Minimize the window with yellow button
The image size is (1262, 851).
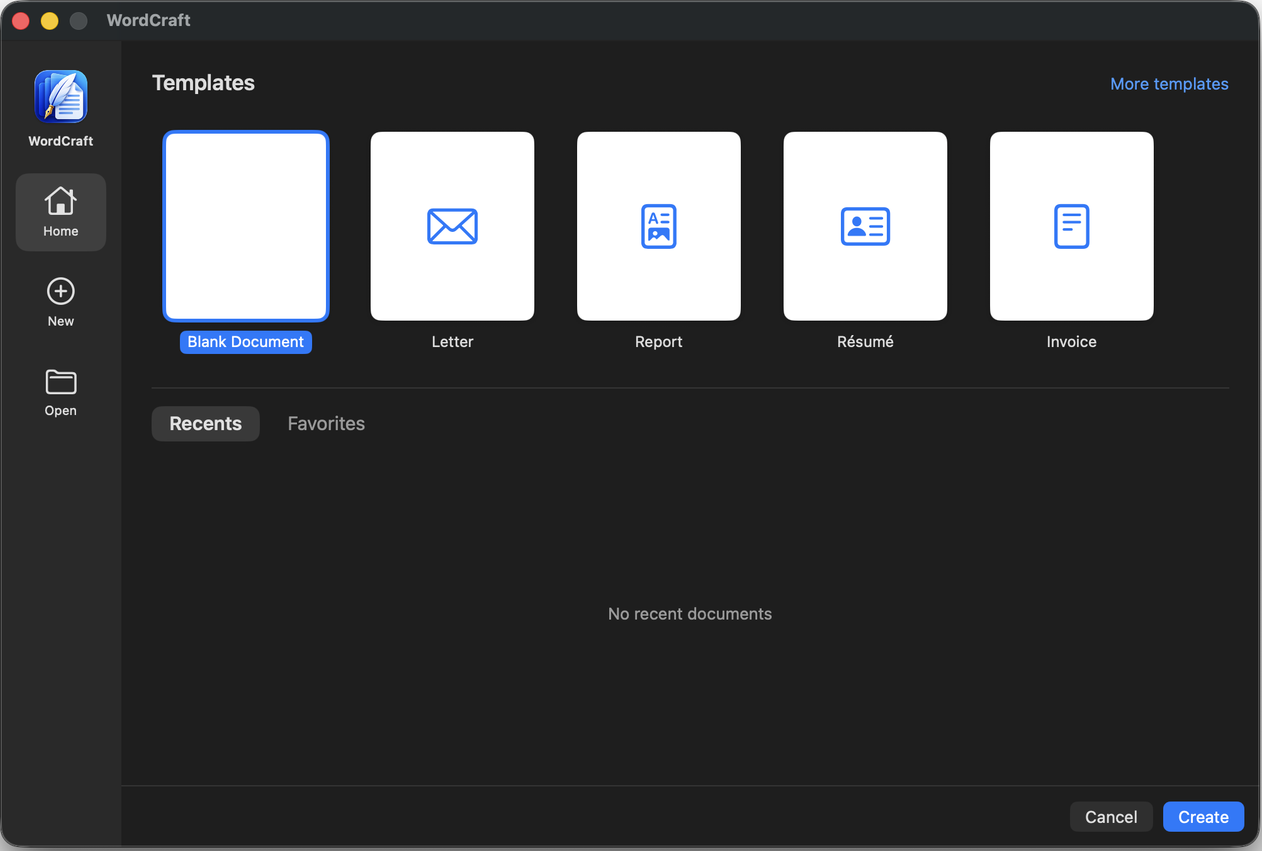coord(50,20)
